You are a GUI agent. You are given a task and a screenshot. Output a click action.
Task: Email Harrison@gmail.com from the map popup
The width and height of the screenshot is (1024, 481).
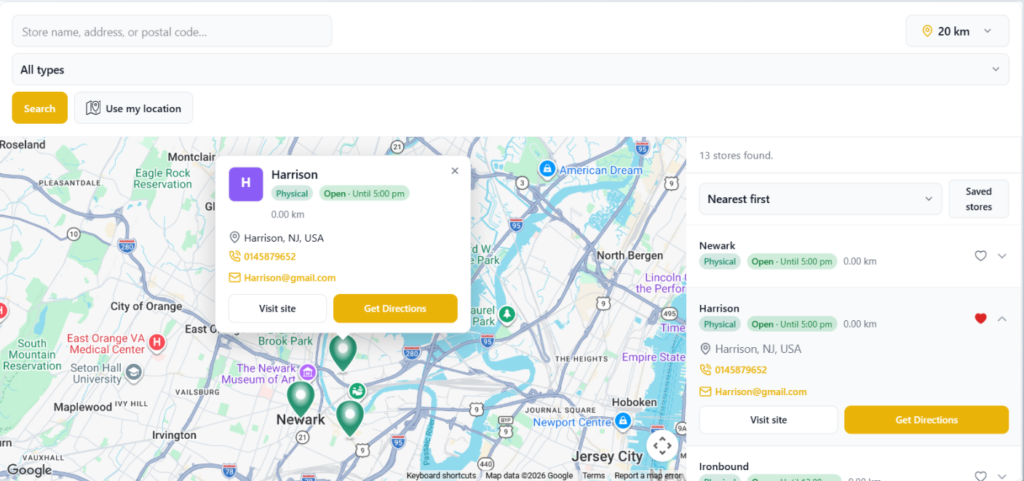click(x=290, y=277)
